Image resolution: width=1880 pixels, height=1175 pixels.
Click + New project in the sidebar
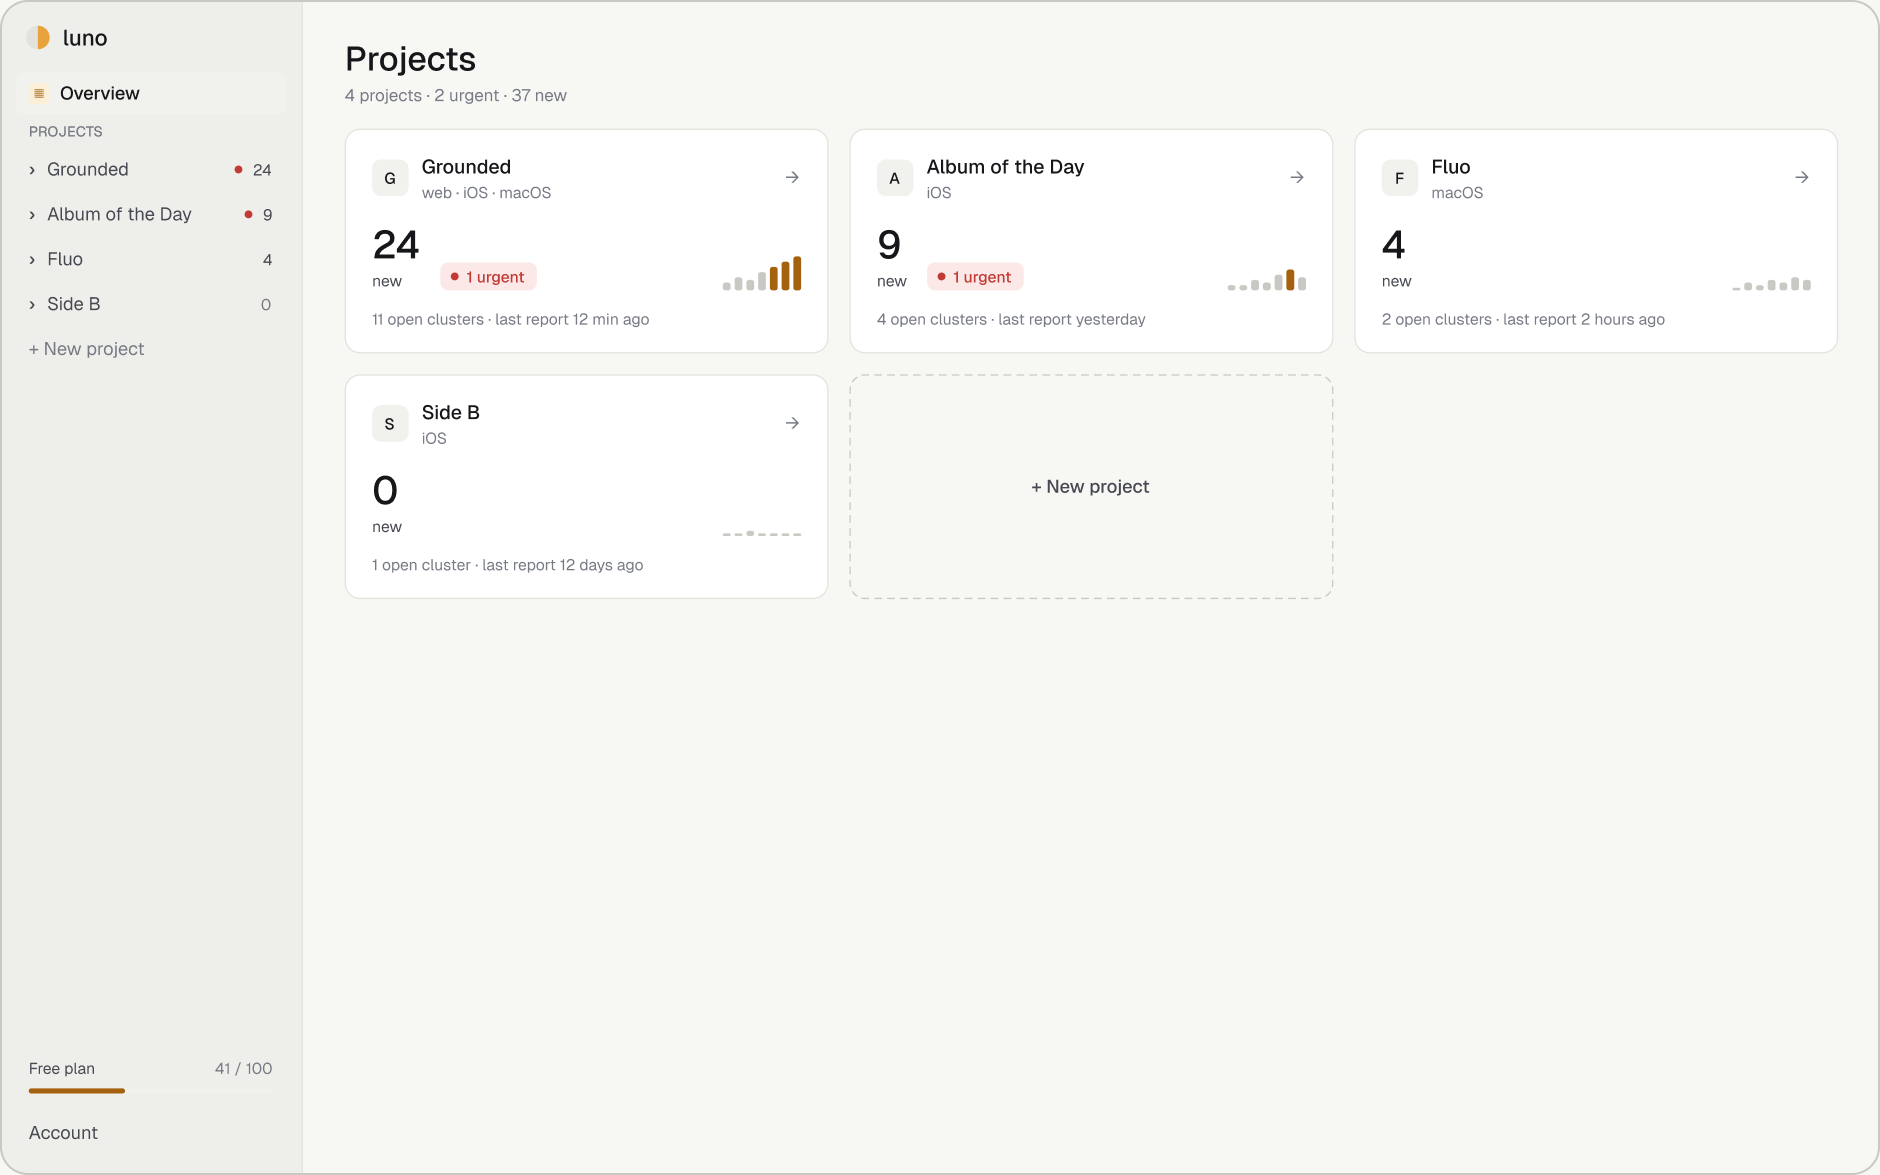click(86, 349)
